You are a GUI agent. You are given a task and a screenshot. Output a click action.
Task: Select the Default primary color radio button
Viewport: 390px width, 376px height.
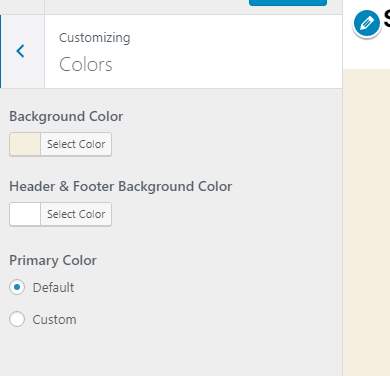point(17,287)
